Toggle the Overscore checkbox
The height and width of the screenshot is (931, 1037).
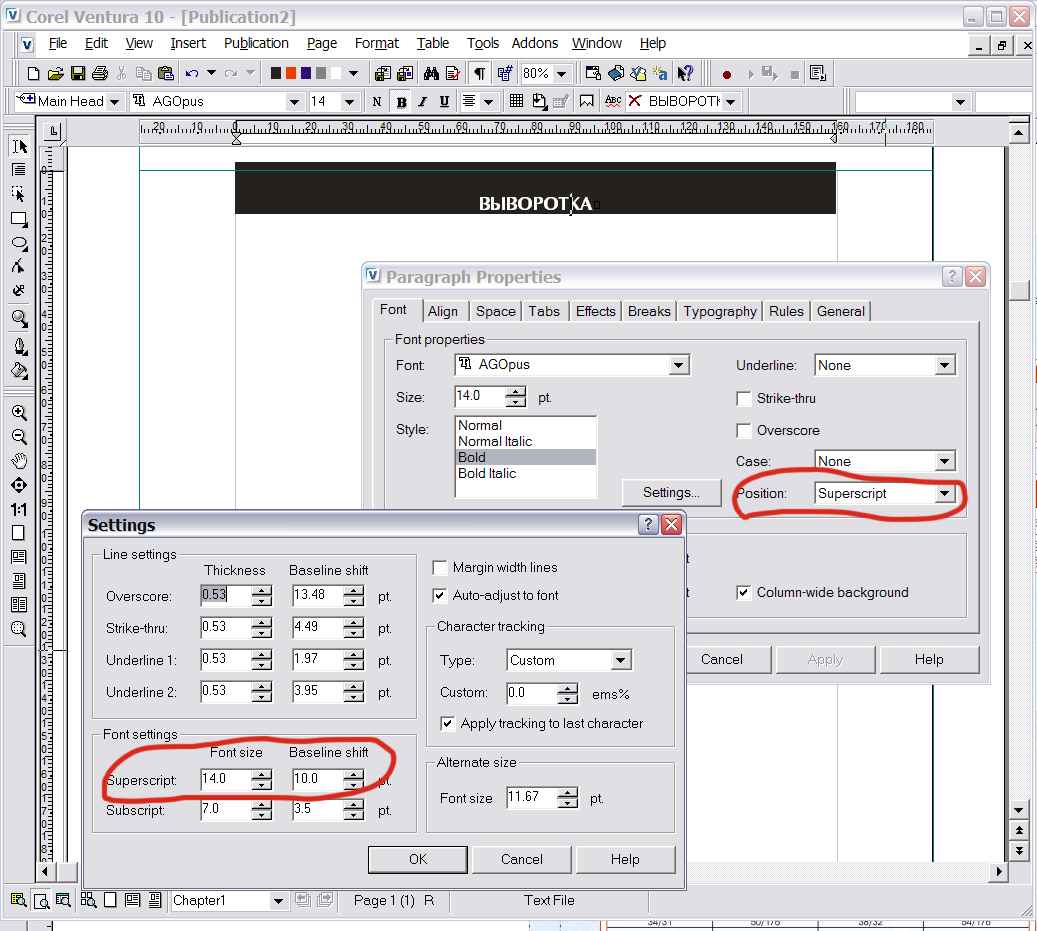coord(743,431)
